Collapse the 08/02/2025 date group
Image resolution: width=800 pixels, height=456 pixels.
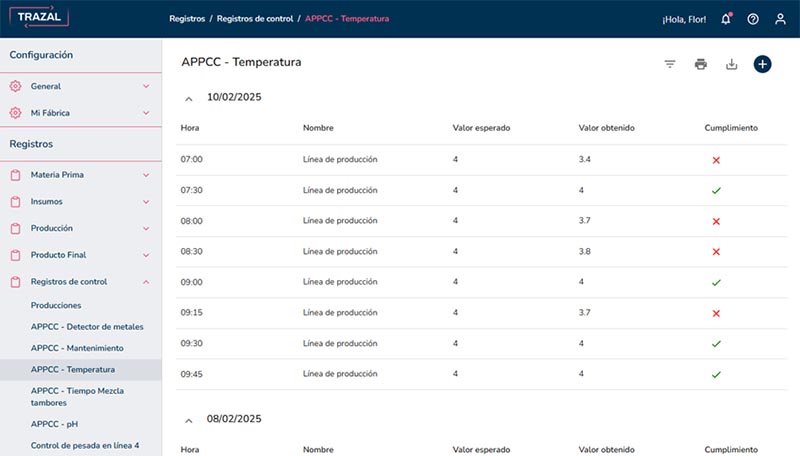pos(189,420)
